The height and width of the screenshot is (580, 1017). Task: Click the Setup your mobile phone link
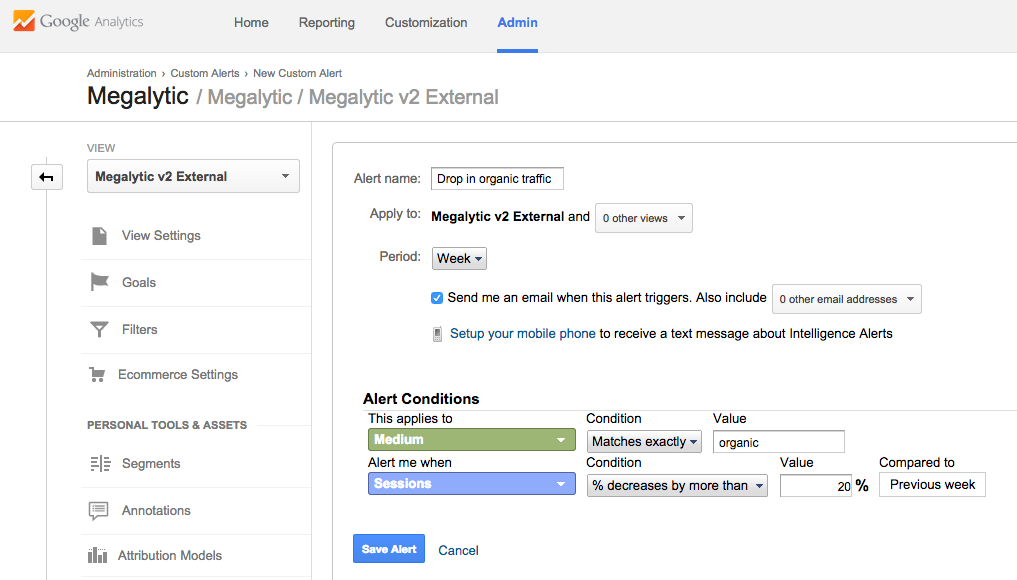[x=522, y=334]
